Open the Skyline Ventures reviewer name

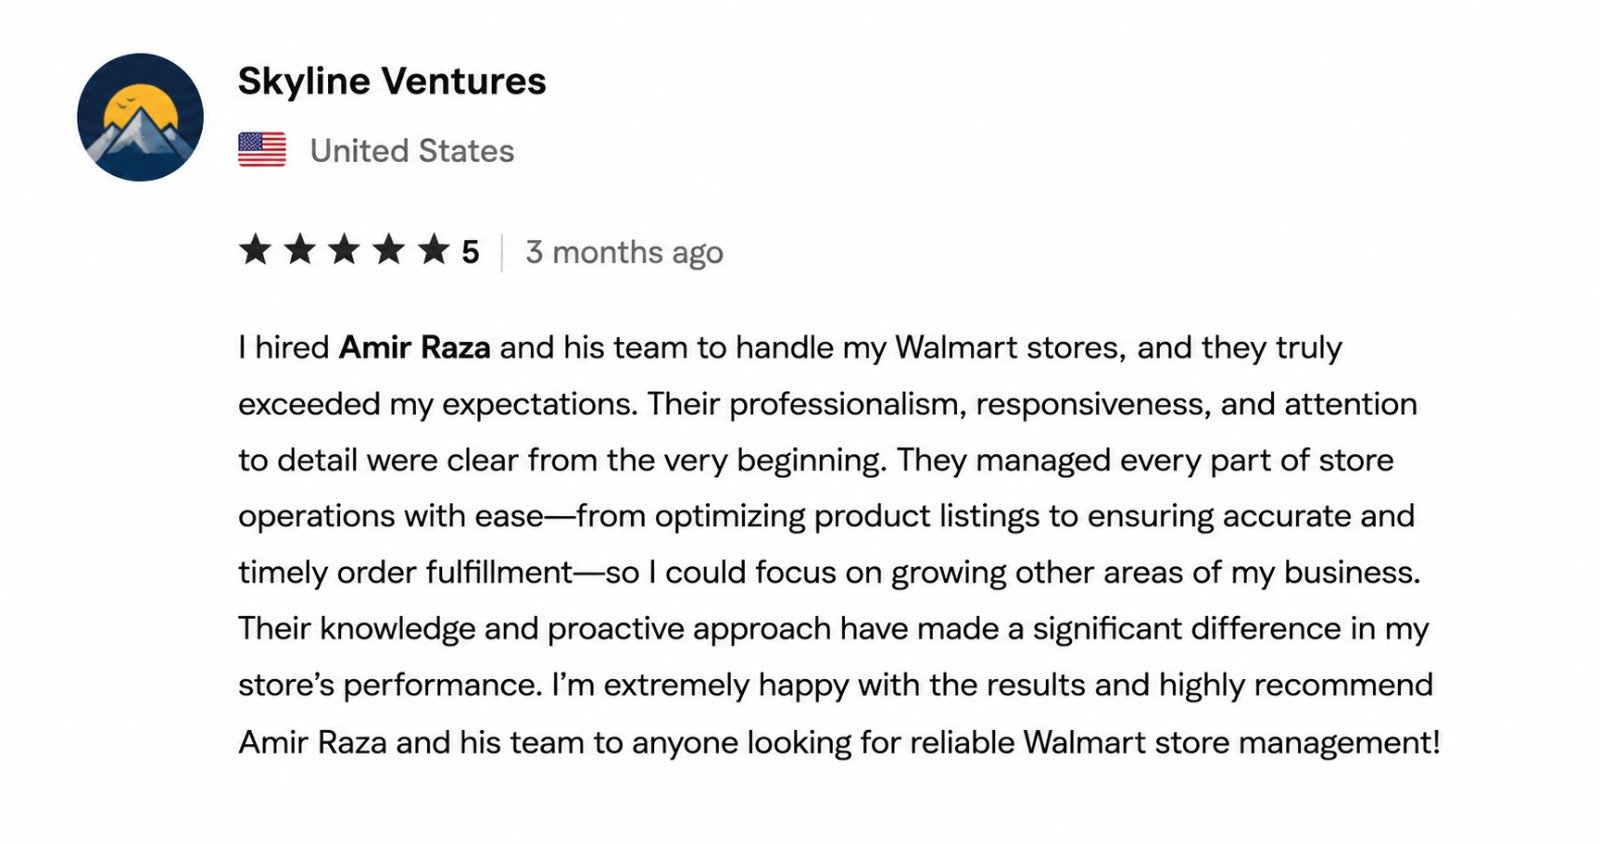(392, 81)
